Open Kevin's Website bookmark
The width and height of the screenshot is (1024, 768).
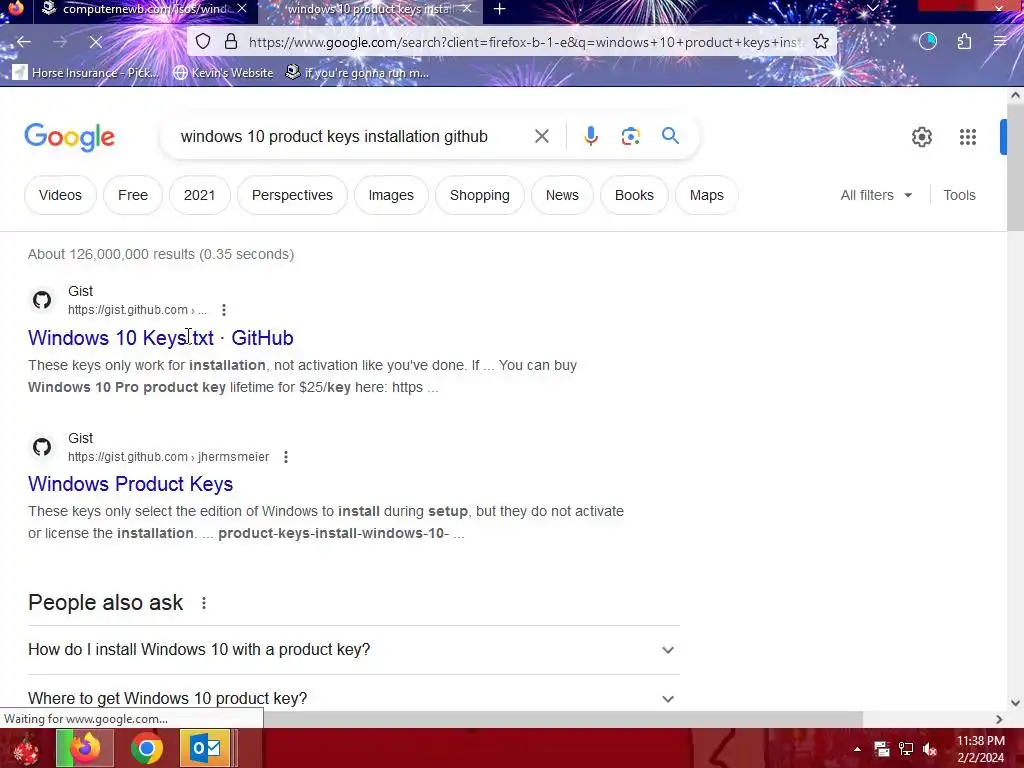coord(223,72)
